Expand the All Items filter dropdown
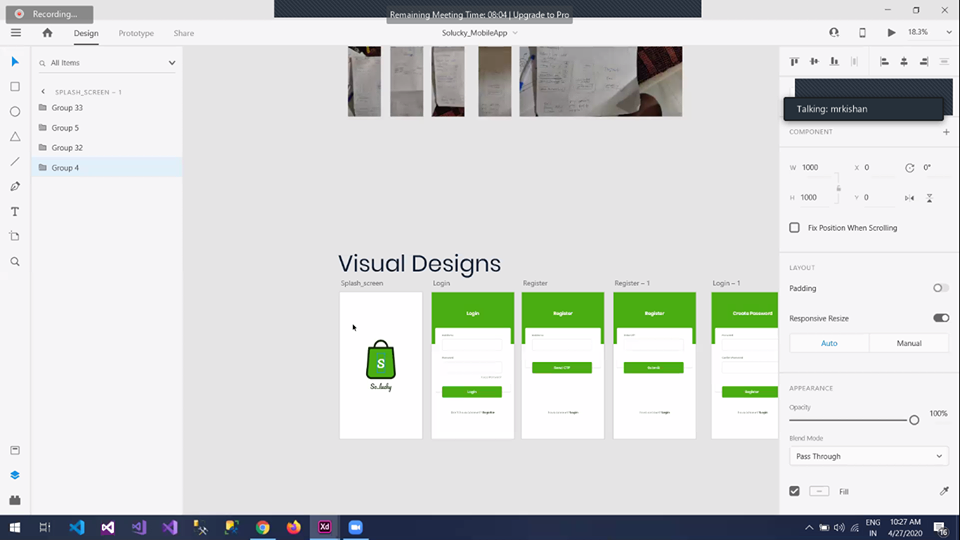The image size is (960, 540). (x=171, y=63)
